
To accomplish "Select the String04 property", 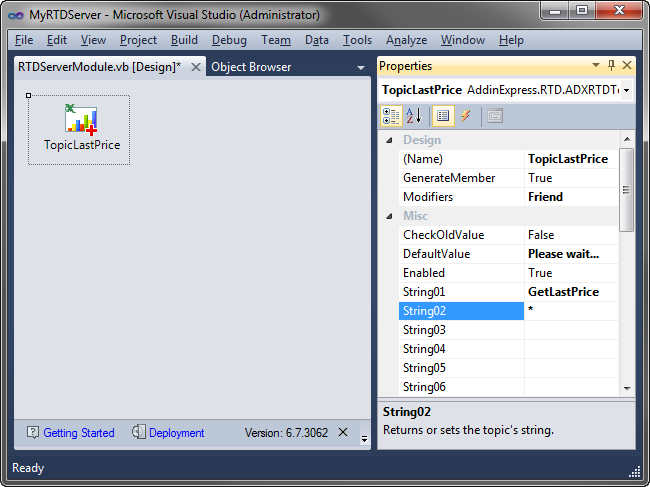I will [x=461, y=349].
